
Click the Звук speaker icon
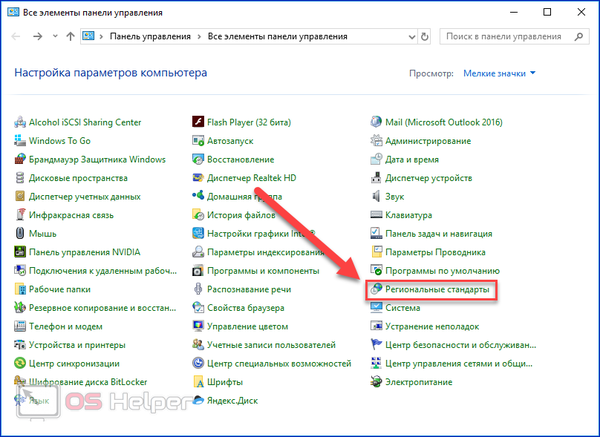click(376, 196)
